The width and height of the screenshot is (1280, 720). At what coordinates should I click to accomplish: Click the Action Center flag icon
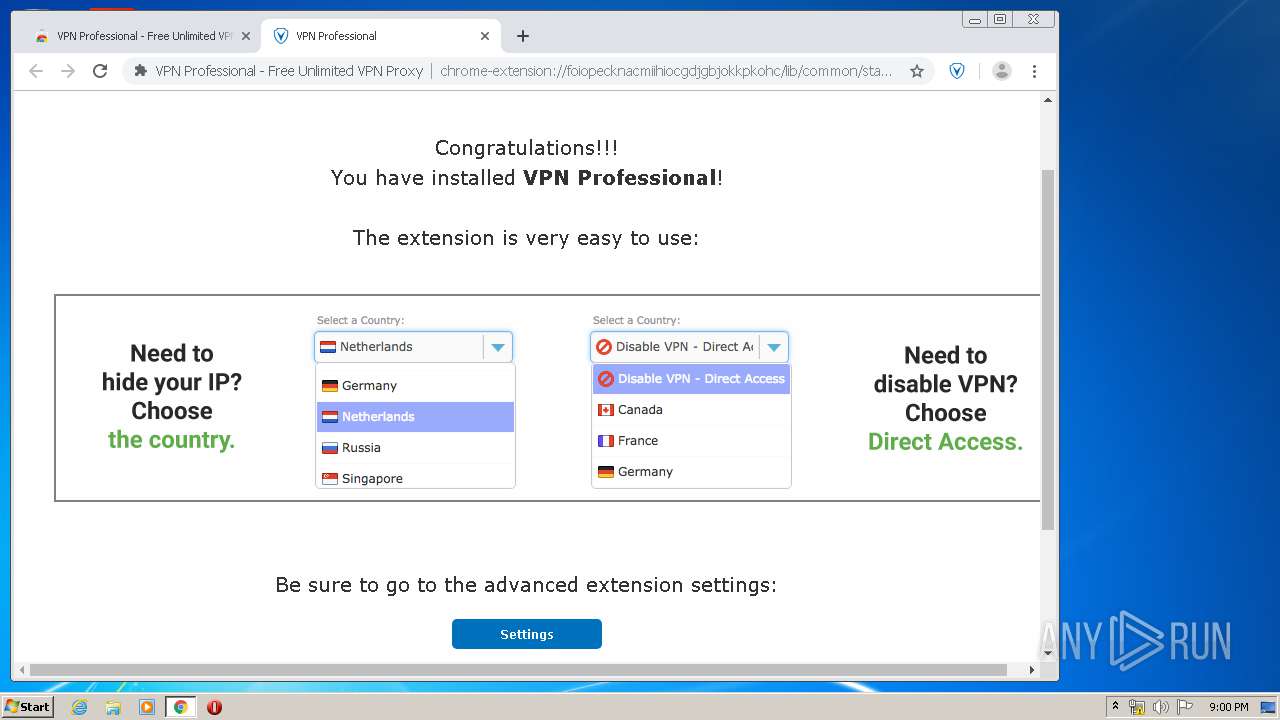1185,707
